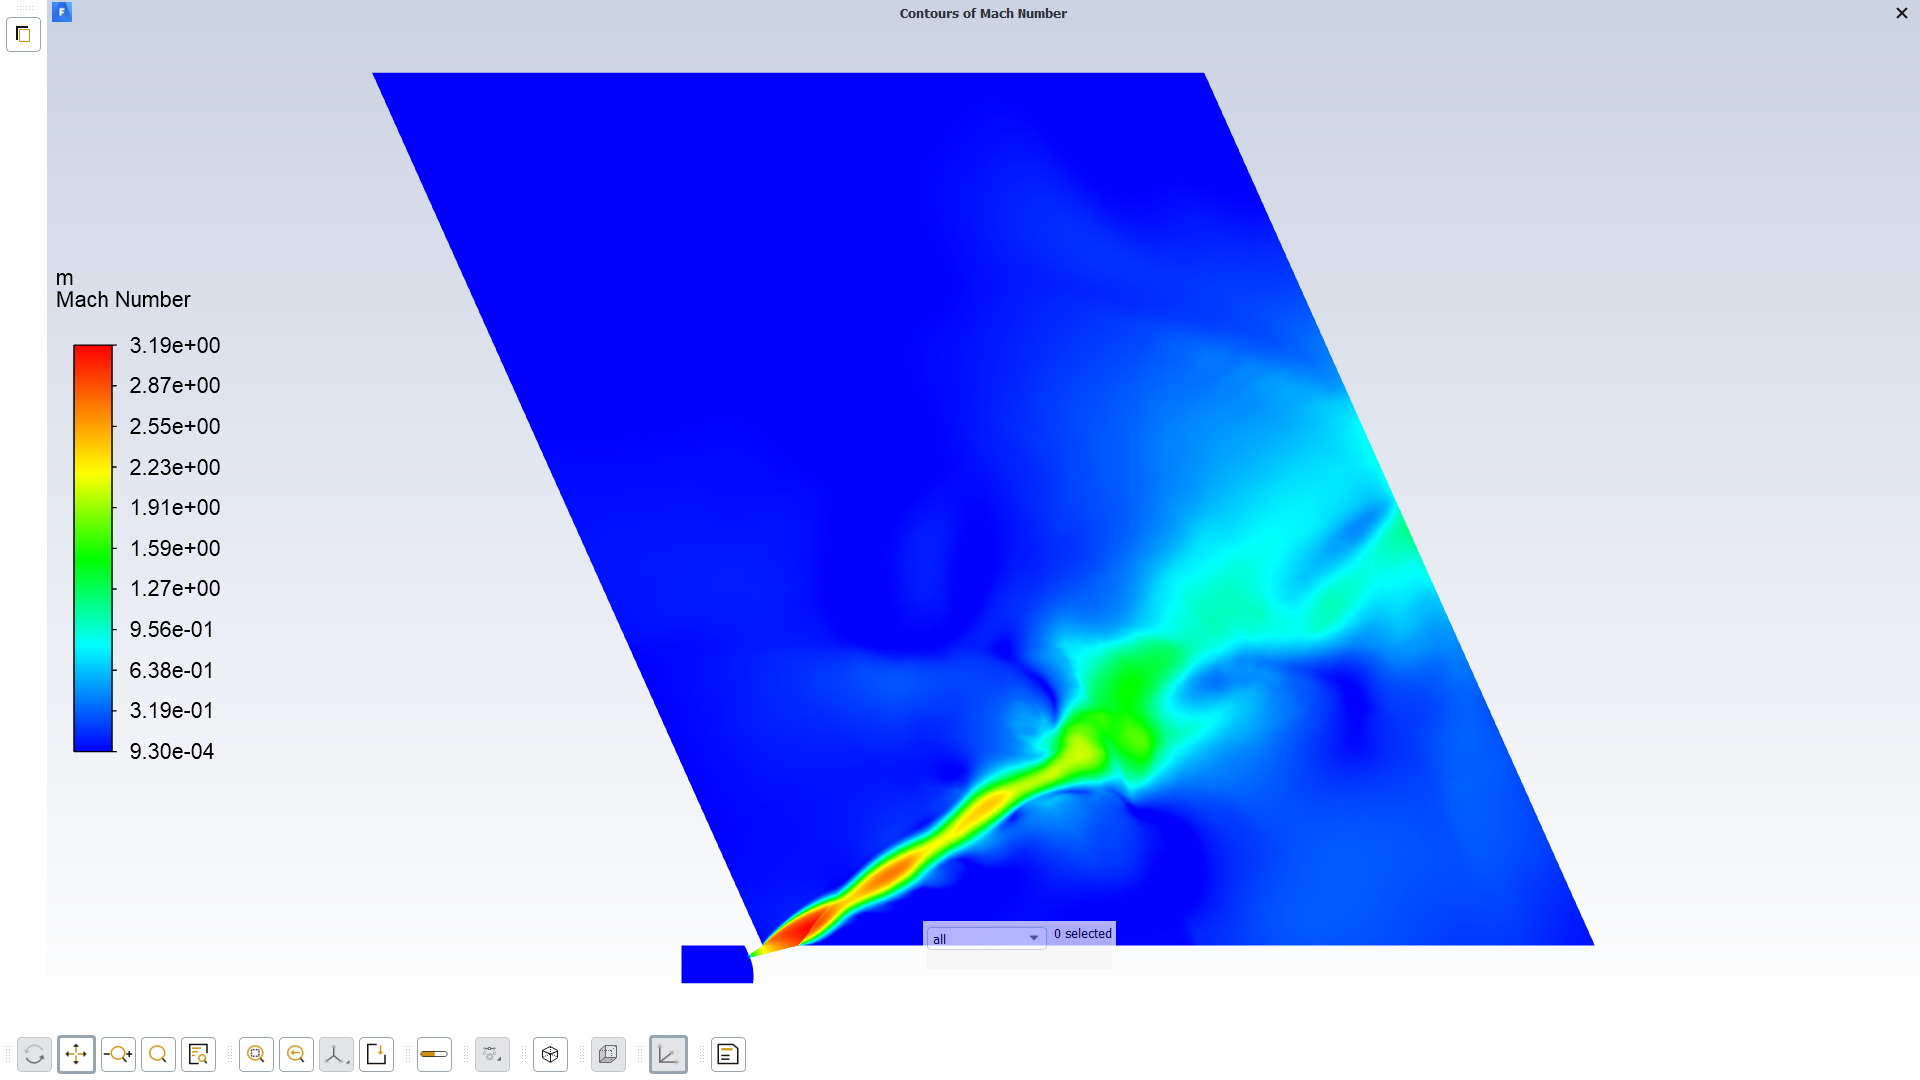This screenshot has width=1920, height=1080.
Task: Click the 'Contours of Mach Number' window title
Action: point(982,13)
